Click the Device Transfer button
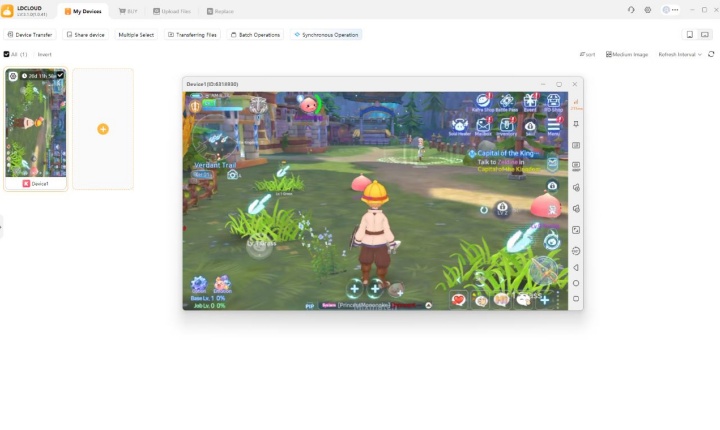The image size is (720, 430). click(30, 34)
